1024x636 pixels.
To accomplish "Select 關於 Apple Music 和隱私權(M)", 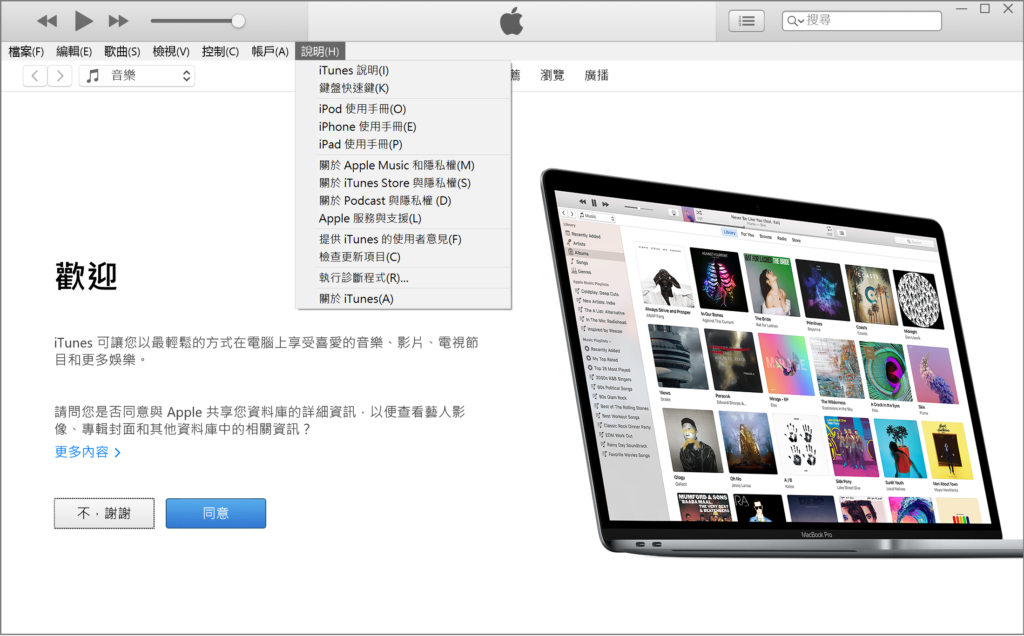I will tap(404, 165).
